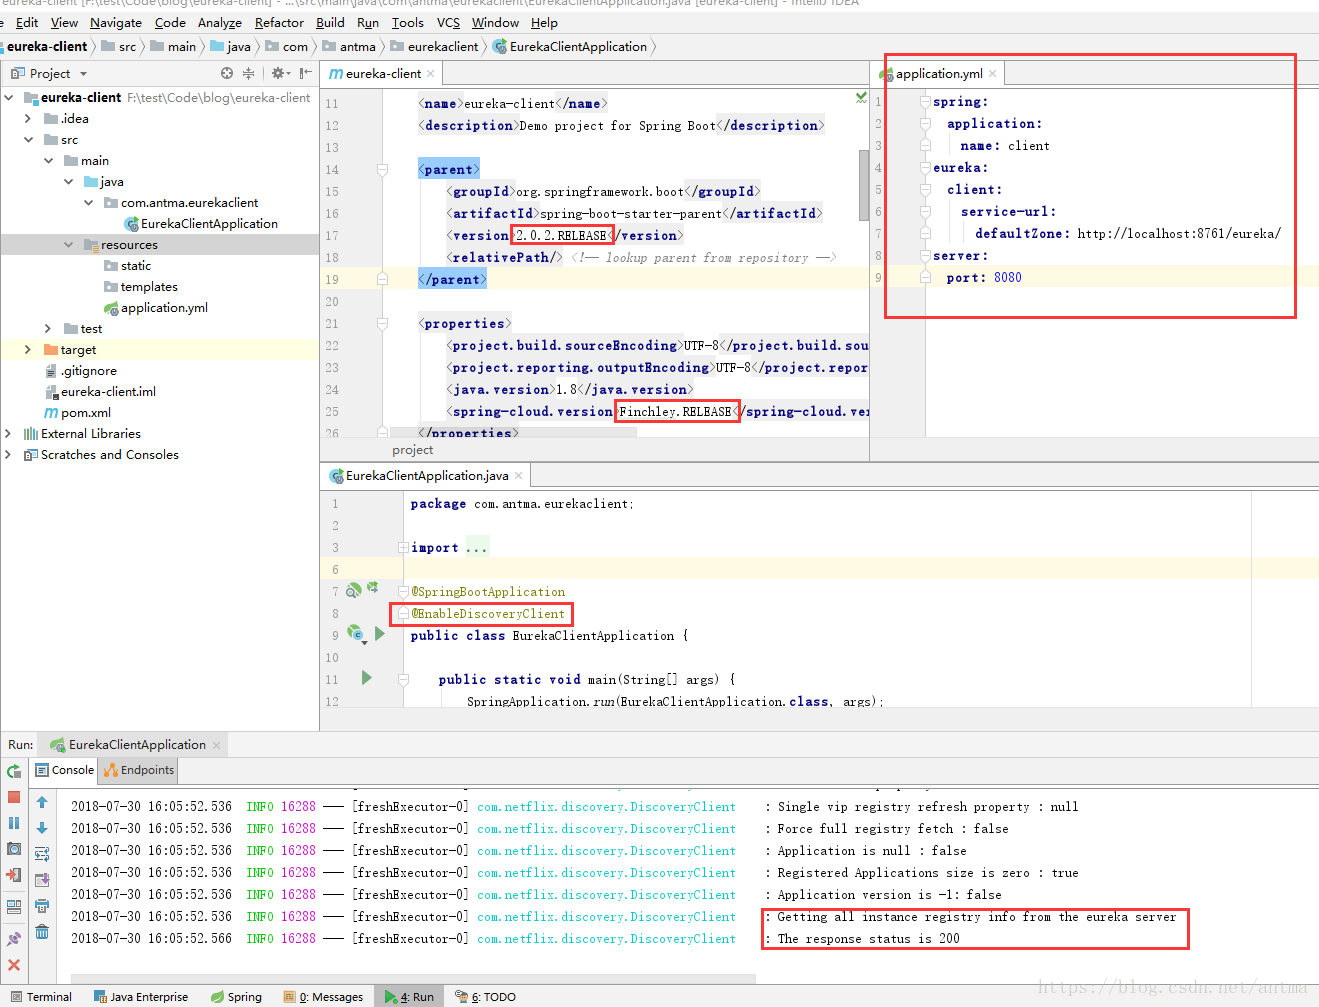The width and height of the screenshot is (1319, 1007).
Task: Take a thread dump via the camera icon
Action: coord(14,849)
